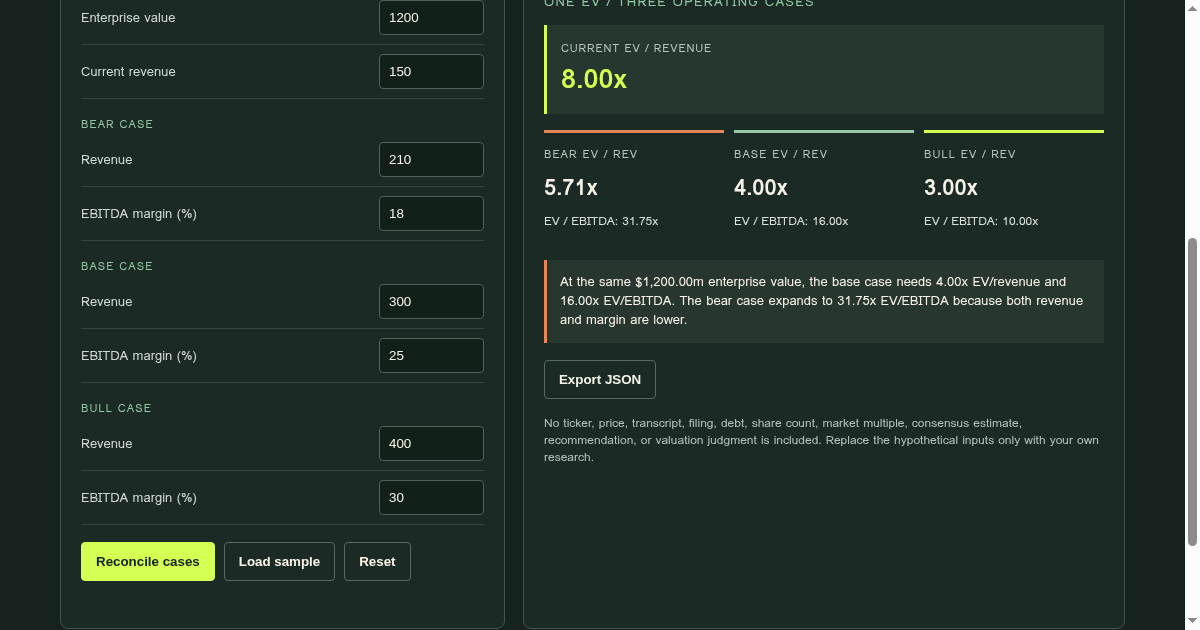Edit the Bull case EBITDA margin field
Screen dimensions: 1200x630
point(431,498)
